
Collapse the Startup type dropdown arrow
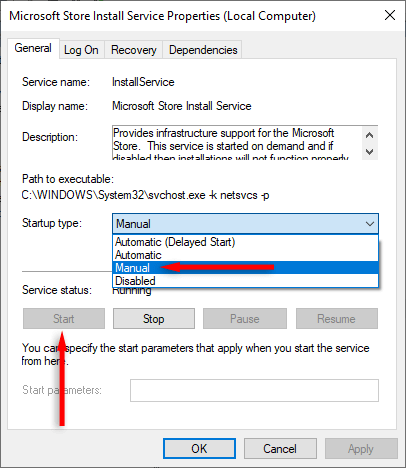point(370,224)
